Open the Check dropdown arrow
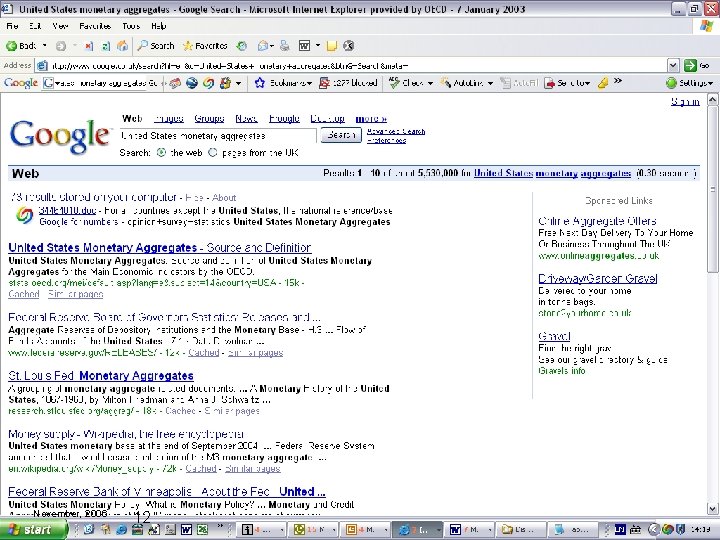 [430, 83]
